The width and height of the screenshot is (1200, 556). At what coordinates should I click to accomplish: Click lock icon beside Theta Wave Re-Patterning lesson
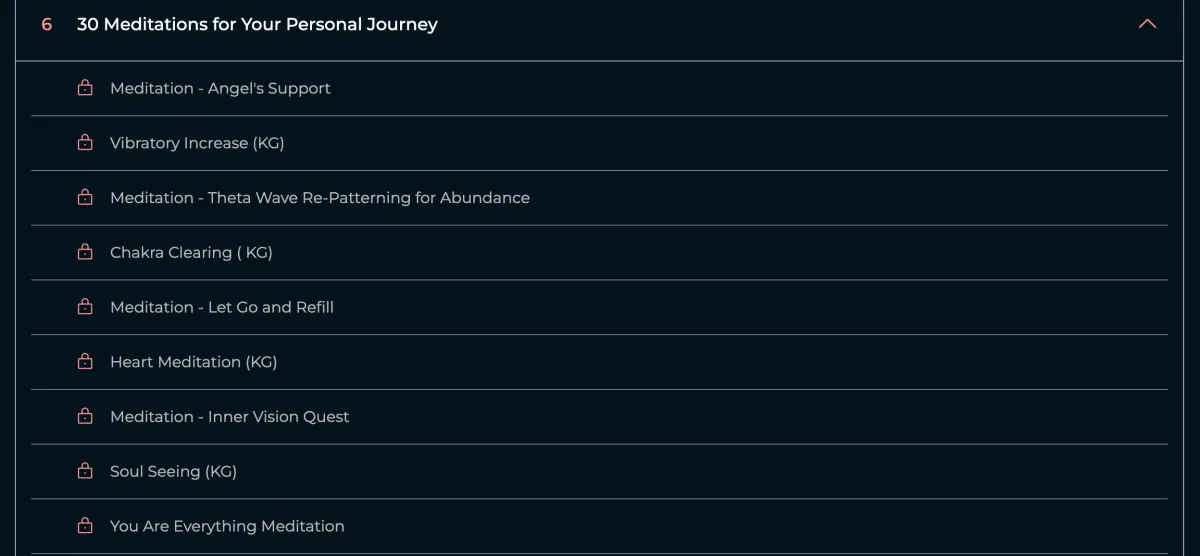pyautogui.click(x=85, y=197)
